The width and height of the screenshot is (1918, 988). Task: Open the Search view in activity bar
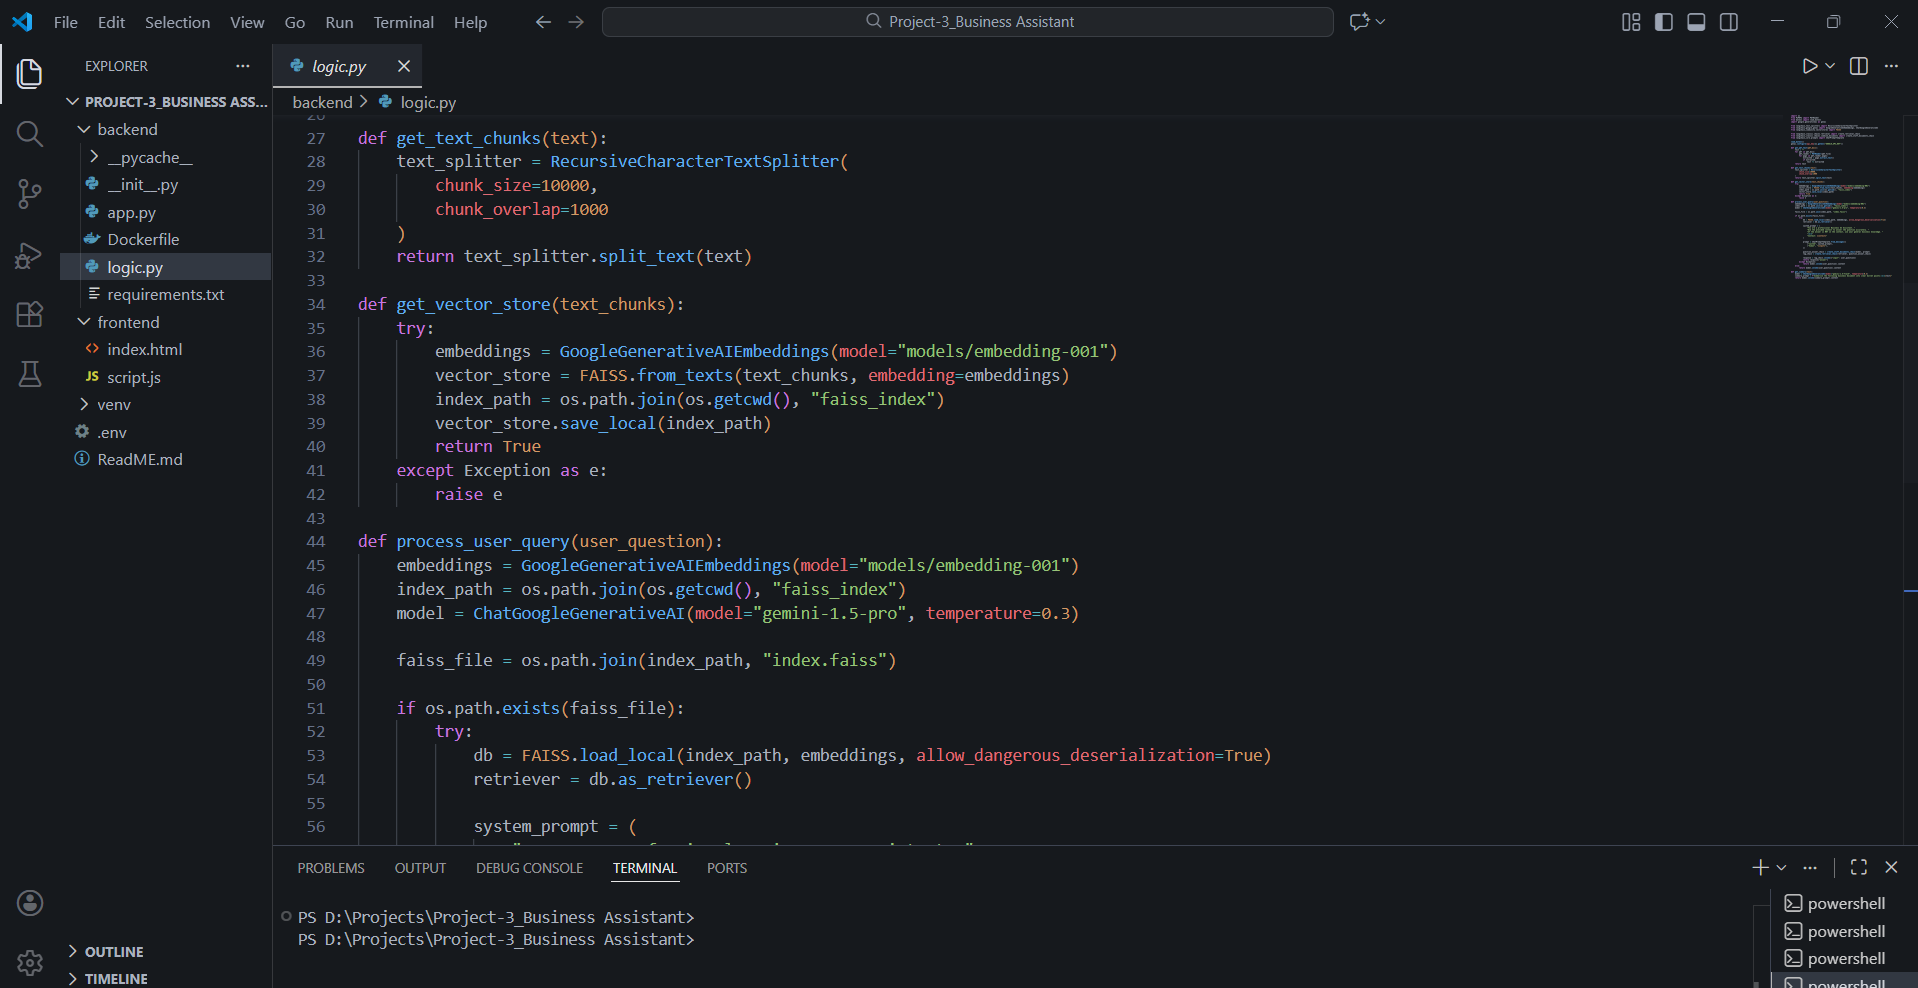(x=30, y=134)
